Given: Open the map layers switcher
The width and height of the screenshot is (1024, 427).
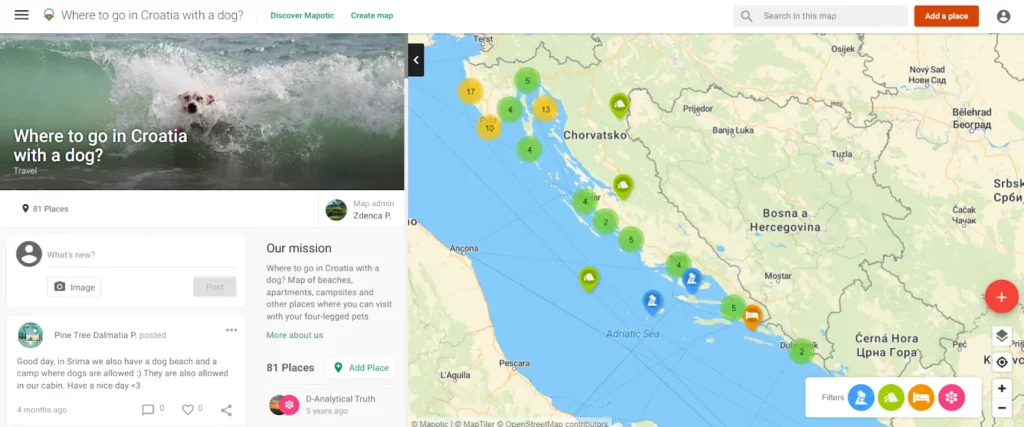Looking at the screenshot, I should [x=1002, y=336].
